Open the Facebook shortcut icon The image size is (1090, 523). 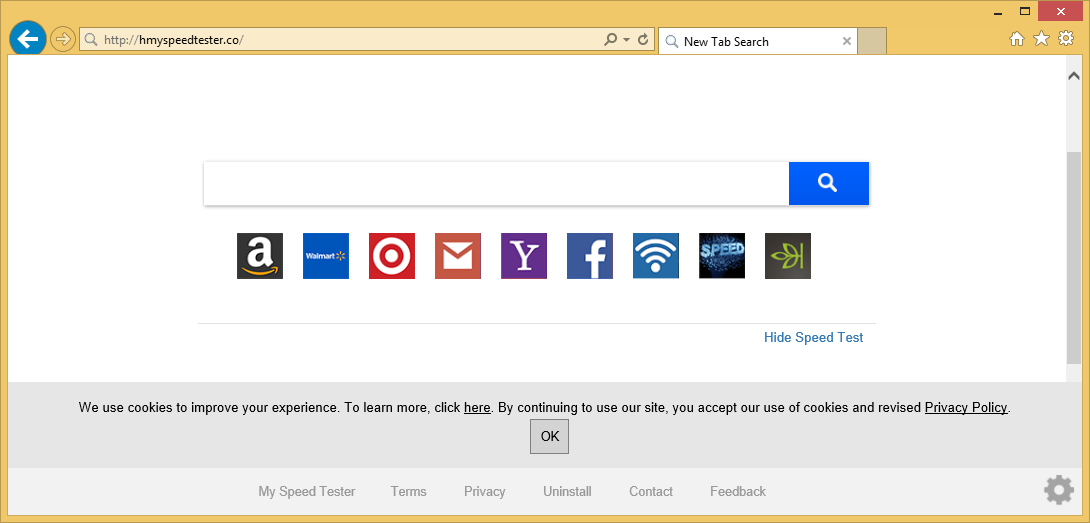click(x=590, y=256)
